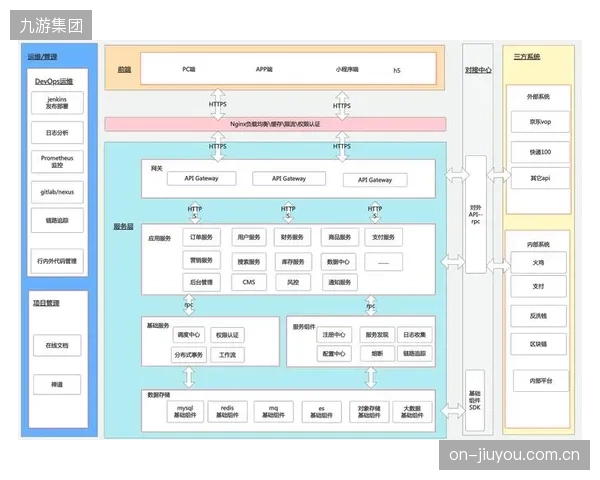Select the 后台管理 box

tap(201, 282)
